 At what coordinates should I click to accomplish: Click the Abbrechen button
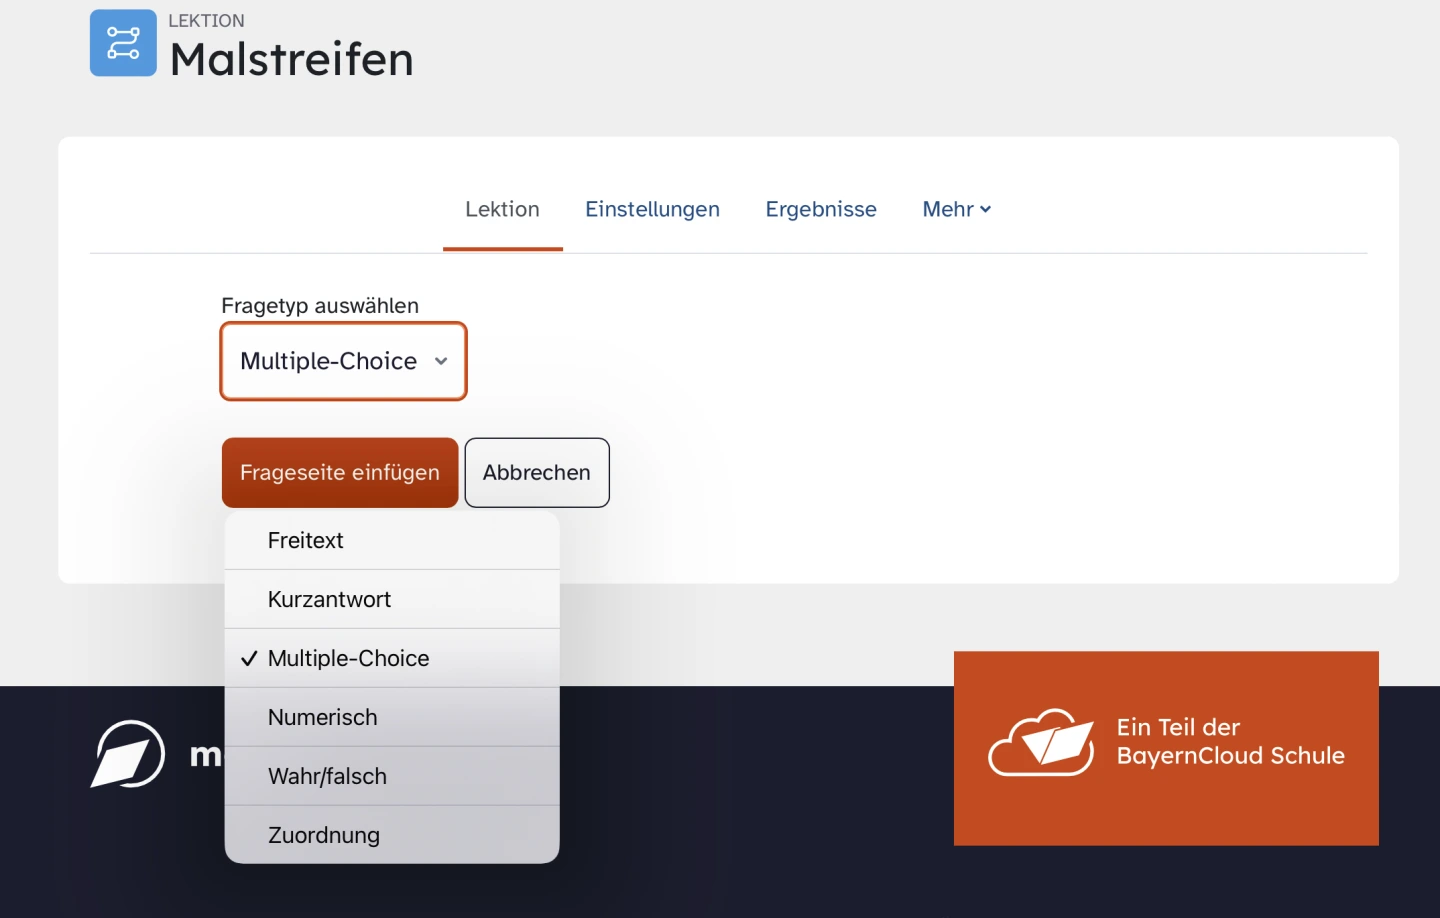click(x=537, y=473)
